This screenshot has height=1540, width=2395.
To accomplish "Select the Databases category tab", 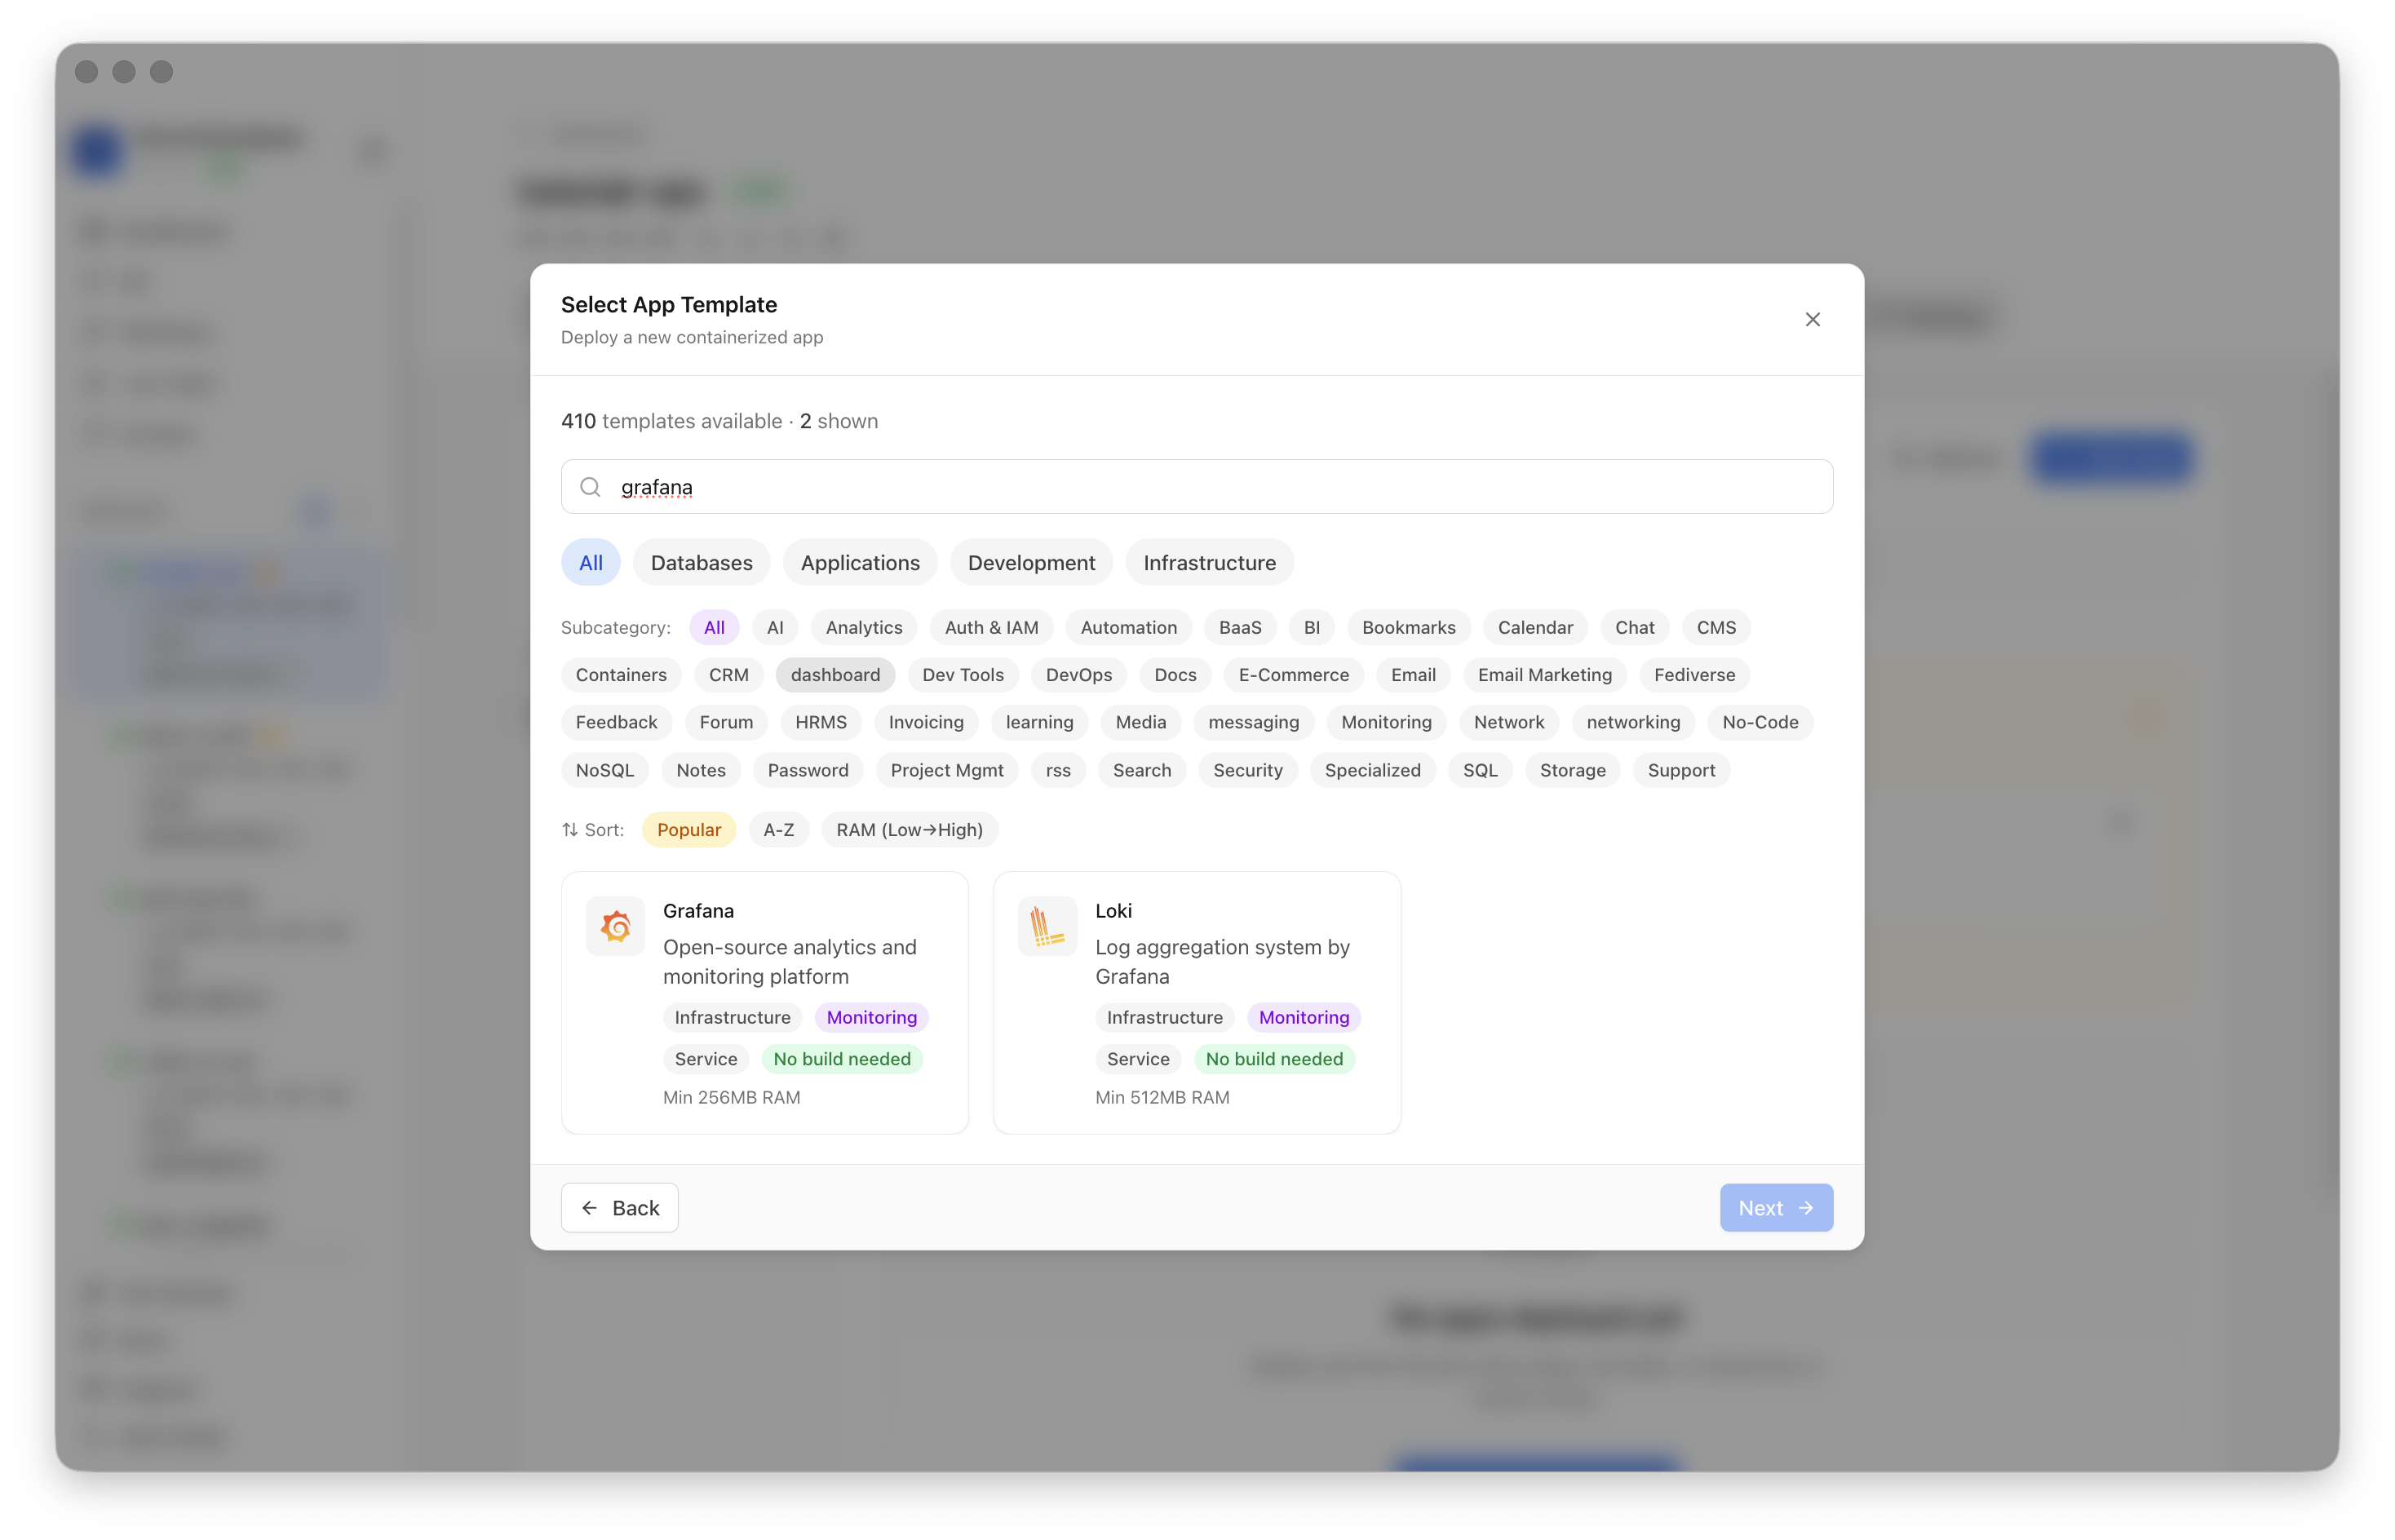I will coord(701,562).
